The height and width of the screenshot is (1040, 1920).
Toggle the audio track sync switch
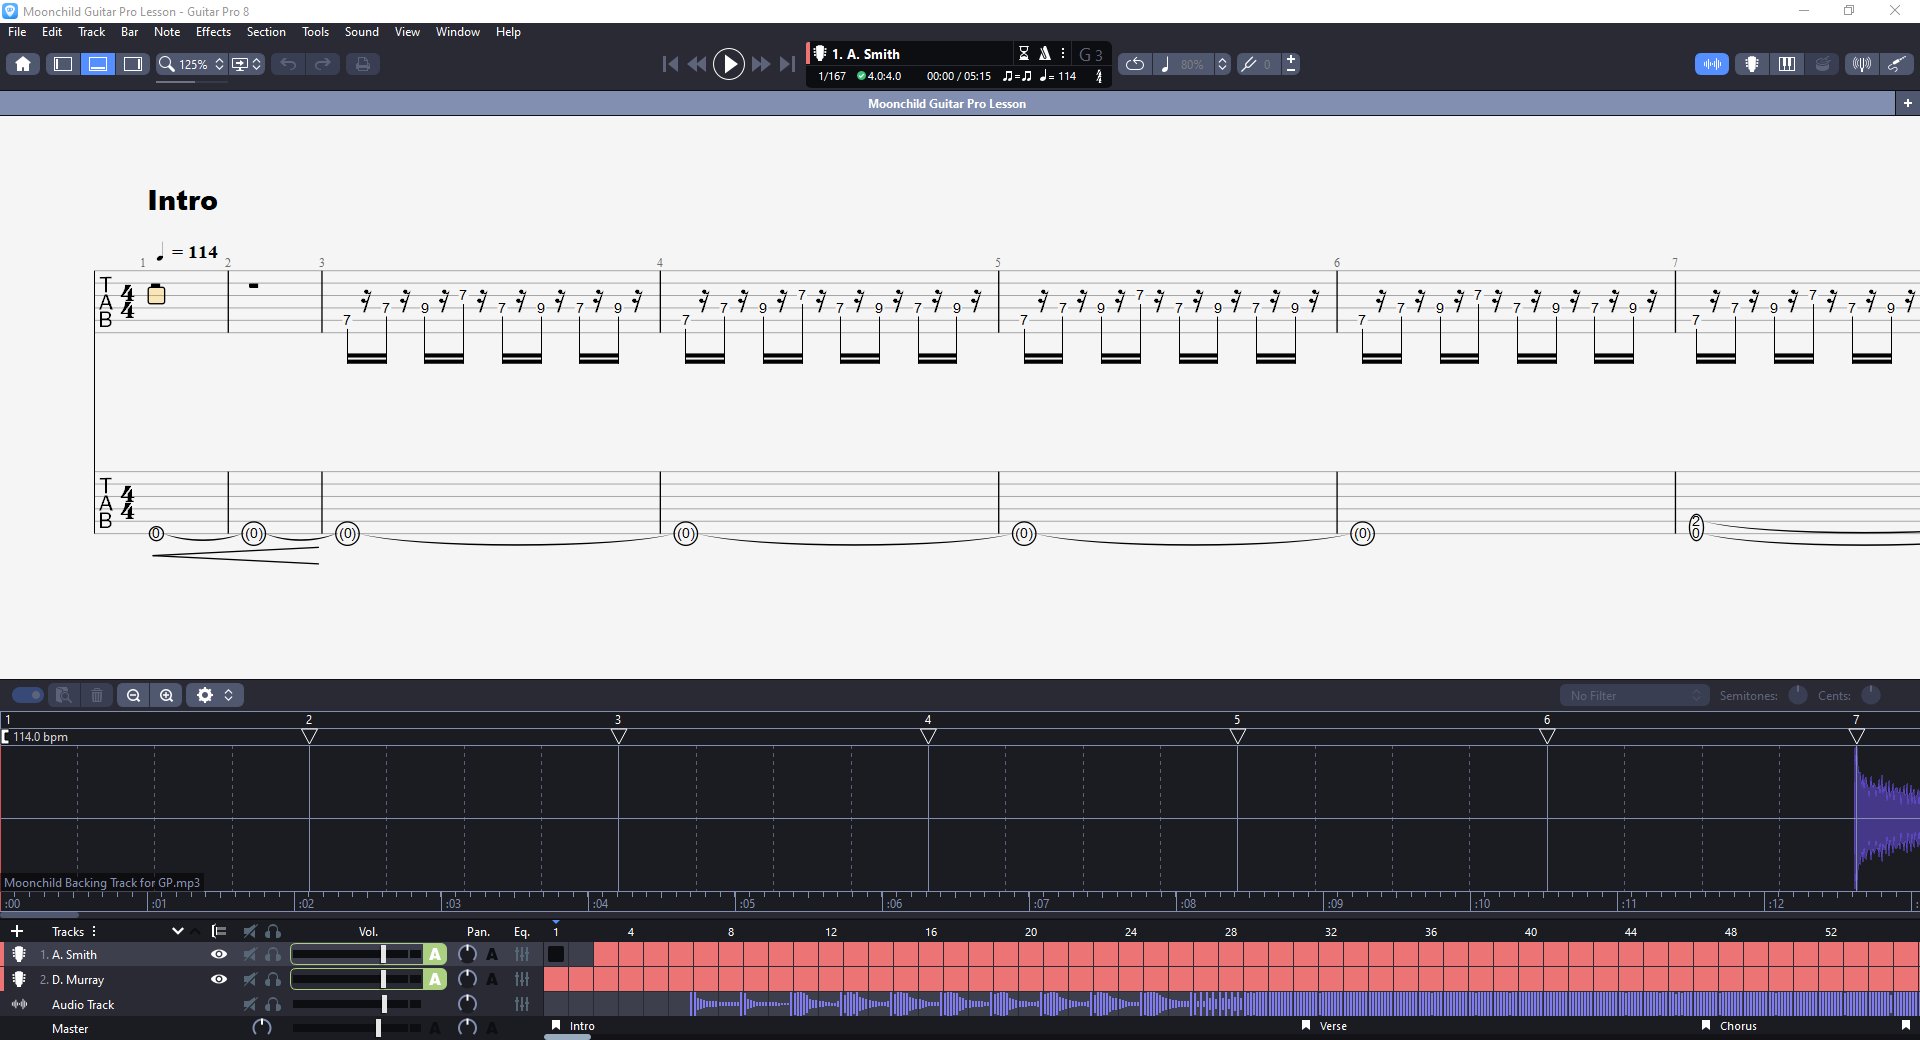pyautogui.click(x=28, y=695)
